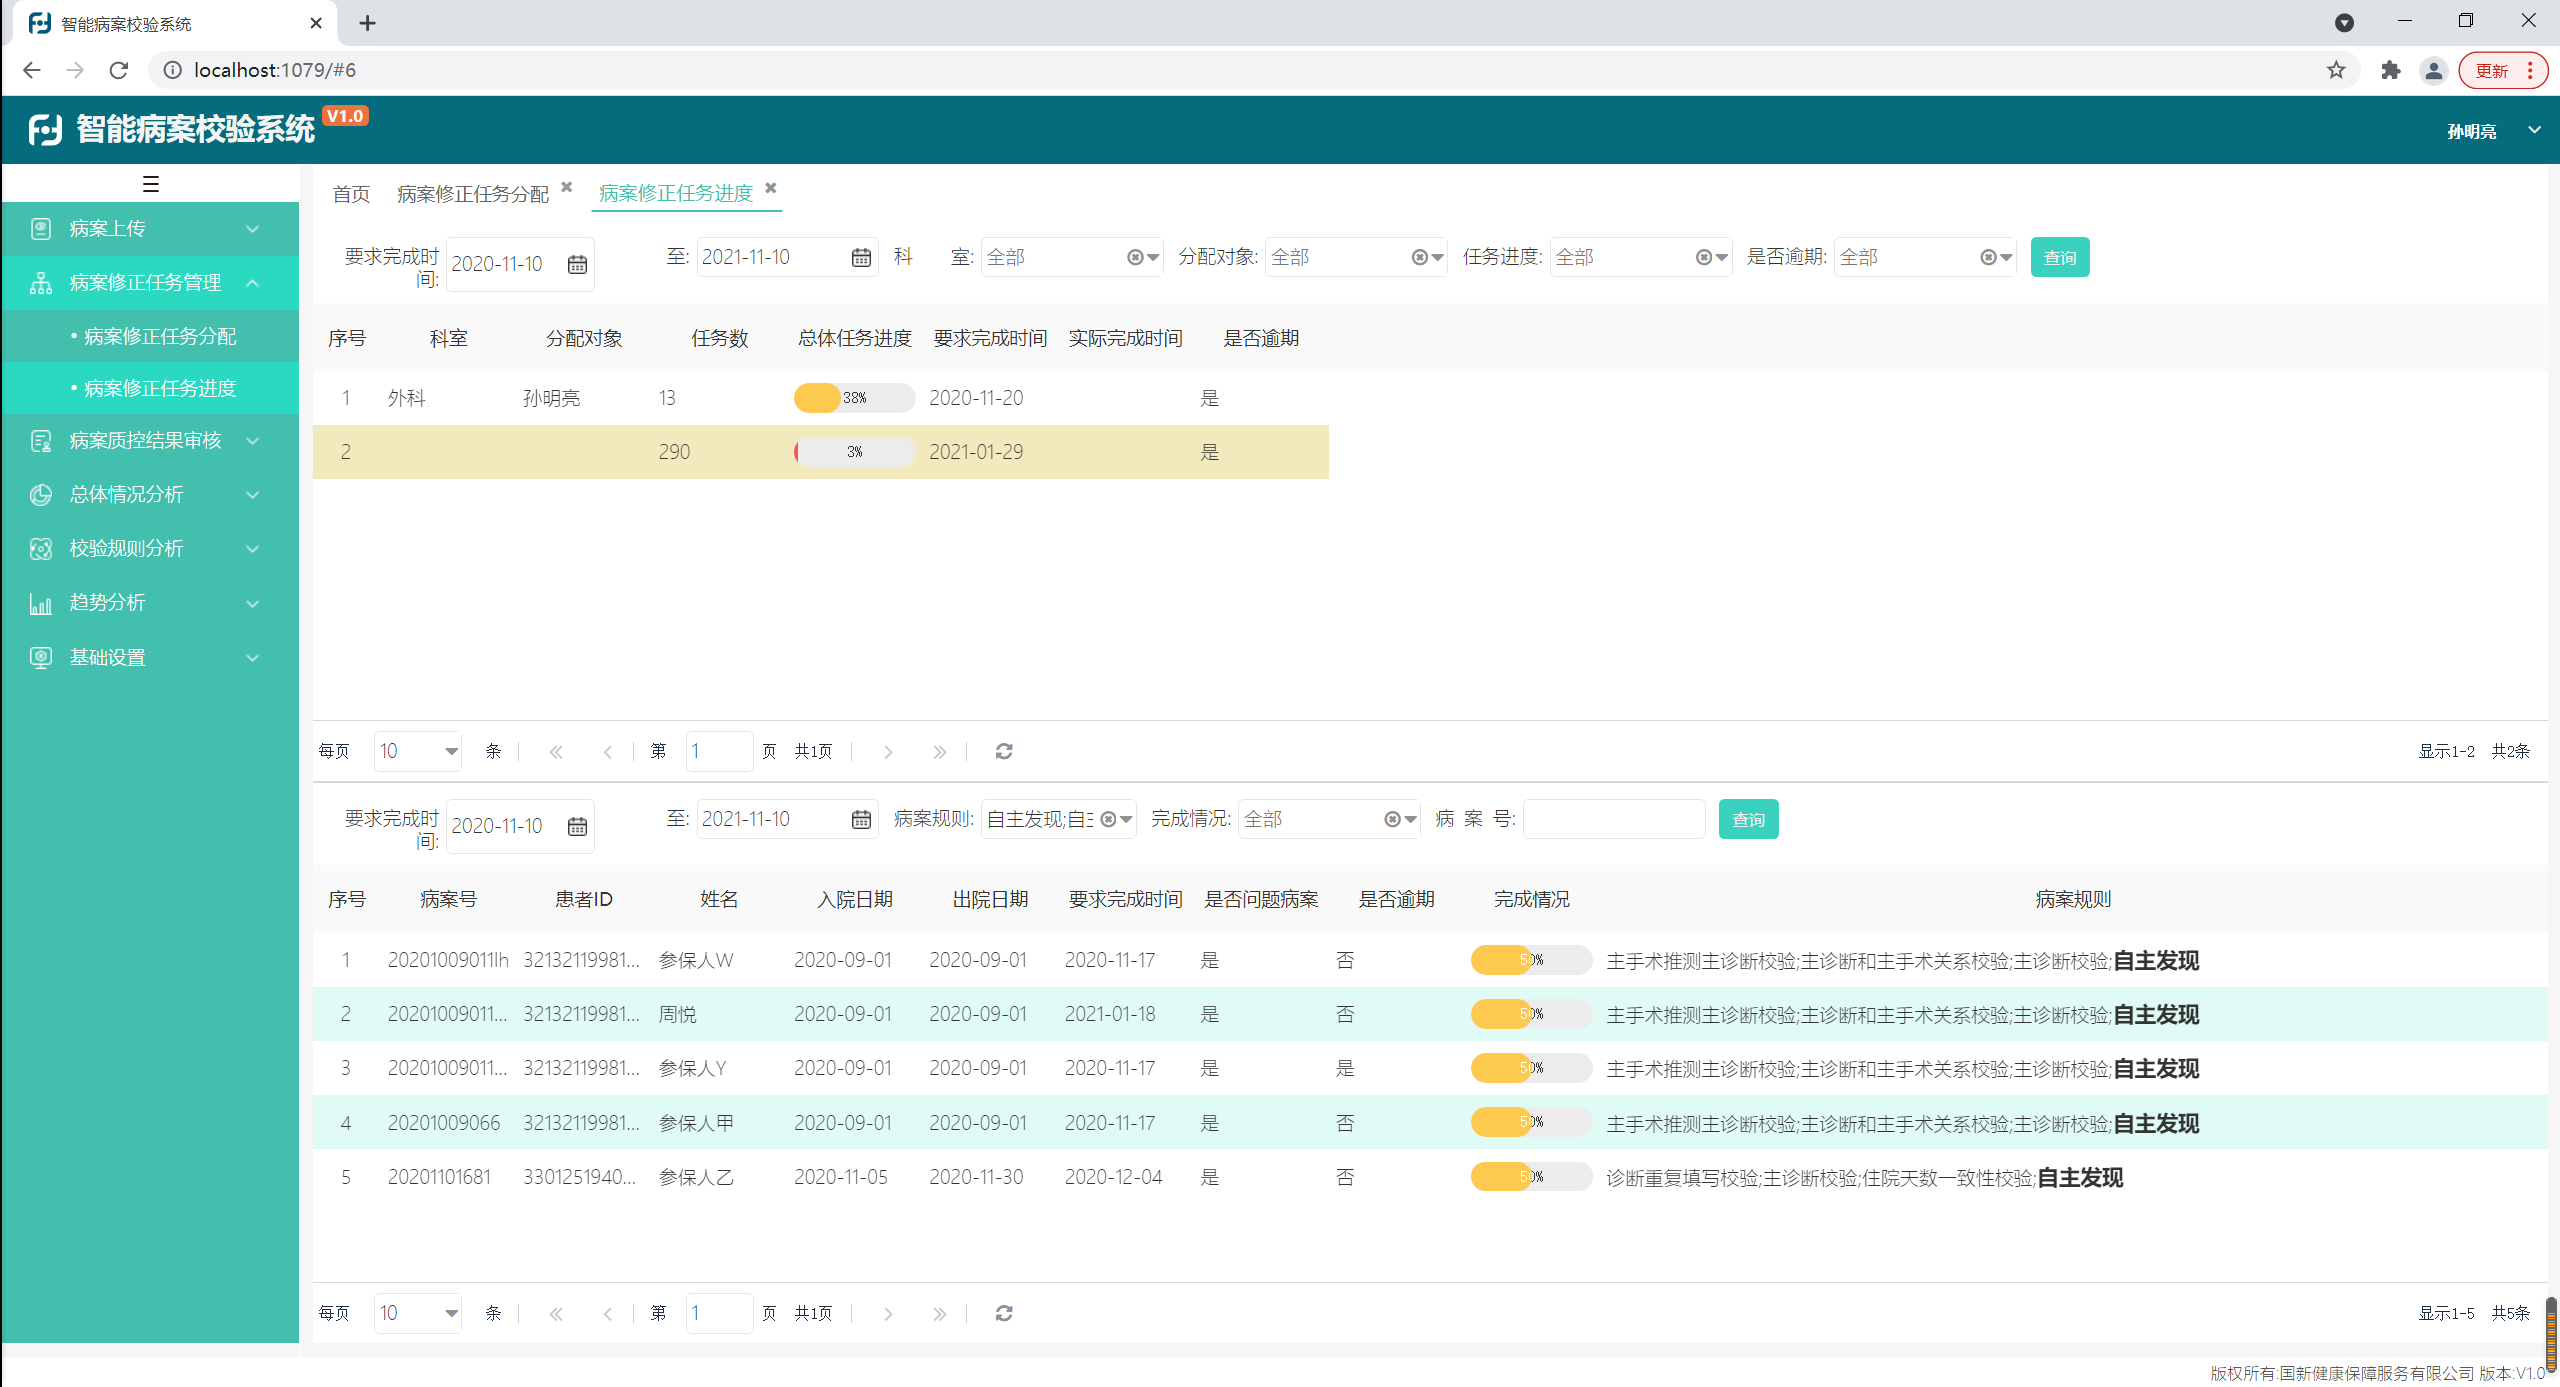
Task: Click the upper table page number field
Action: [719, 752]
